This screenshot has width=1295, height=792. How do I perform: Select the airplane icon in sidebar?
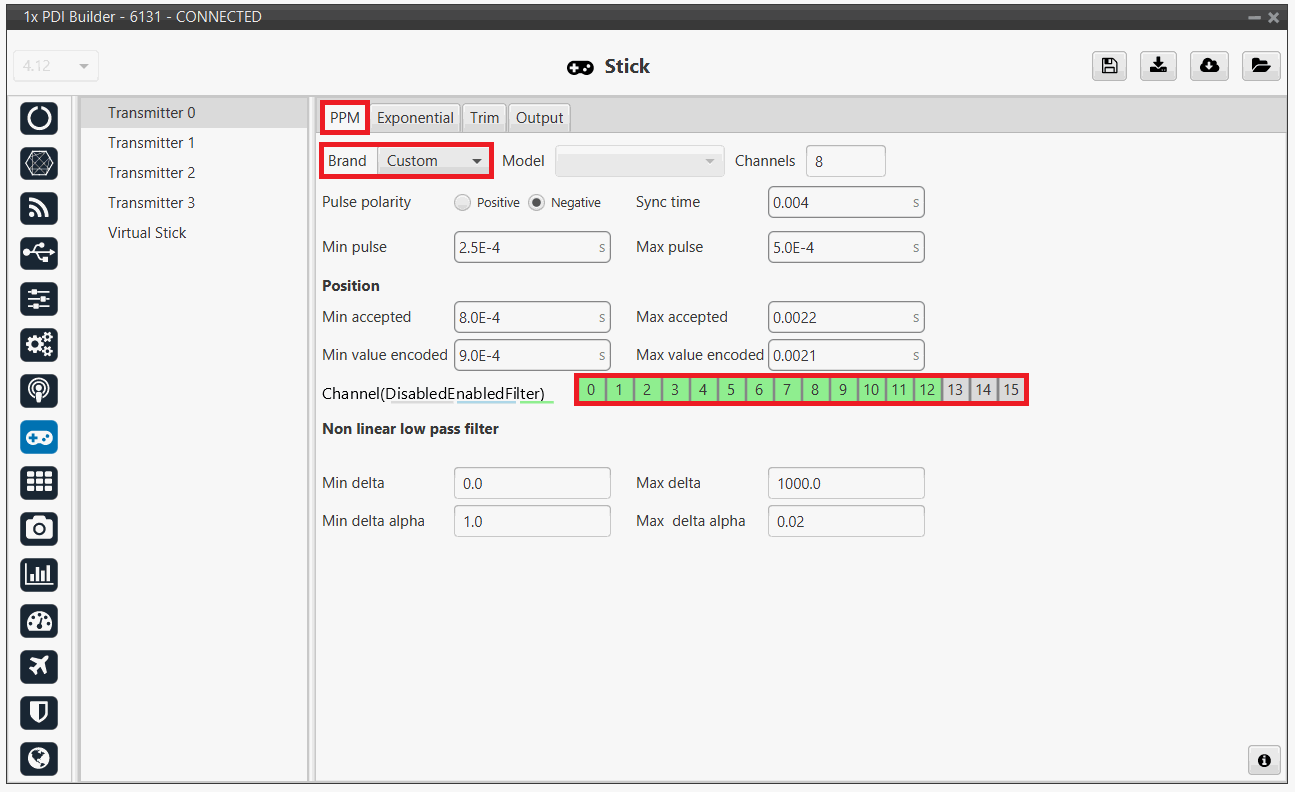click(x=39, y=666)
